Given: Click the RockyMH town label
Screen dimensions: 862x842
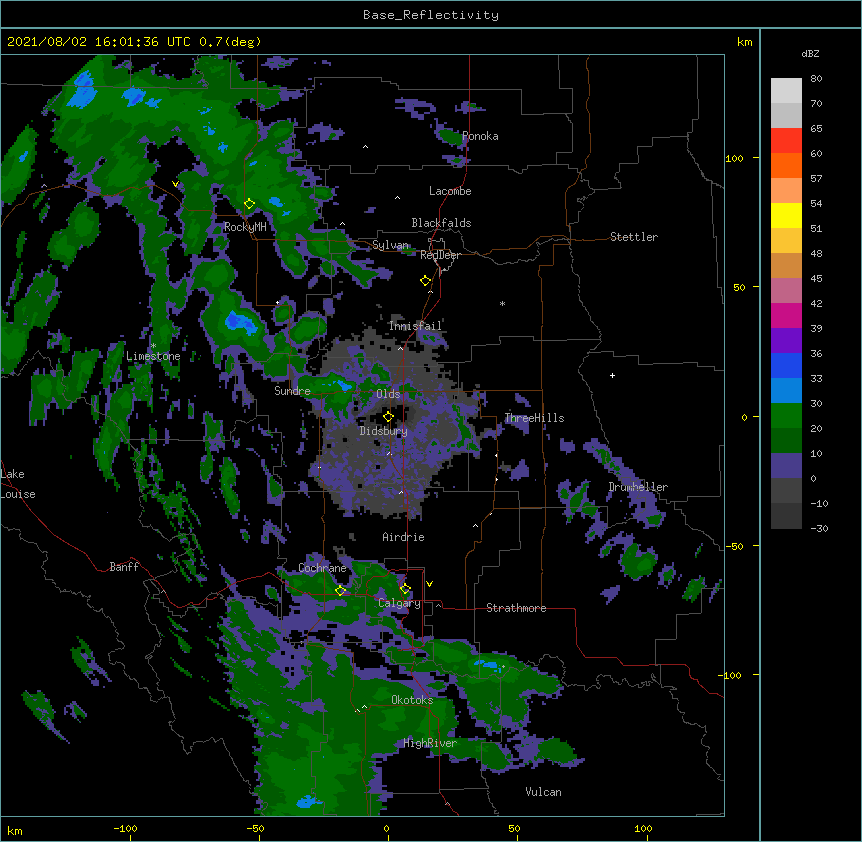Looking at the screenshot, I should pos(245,227).
